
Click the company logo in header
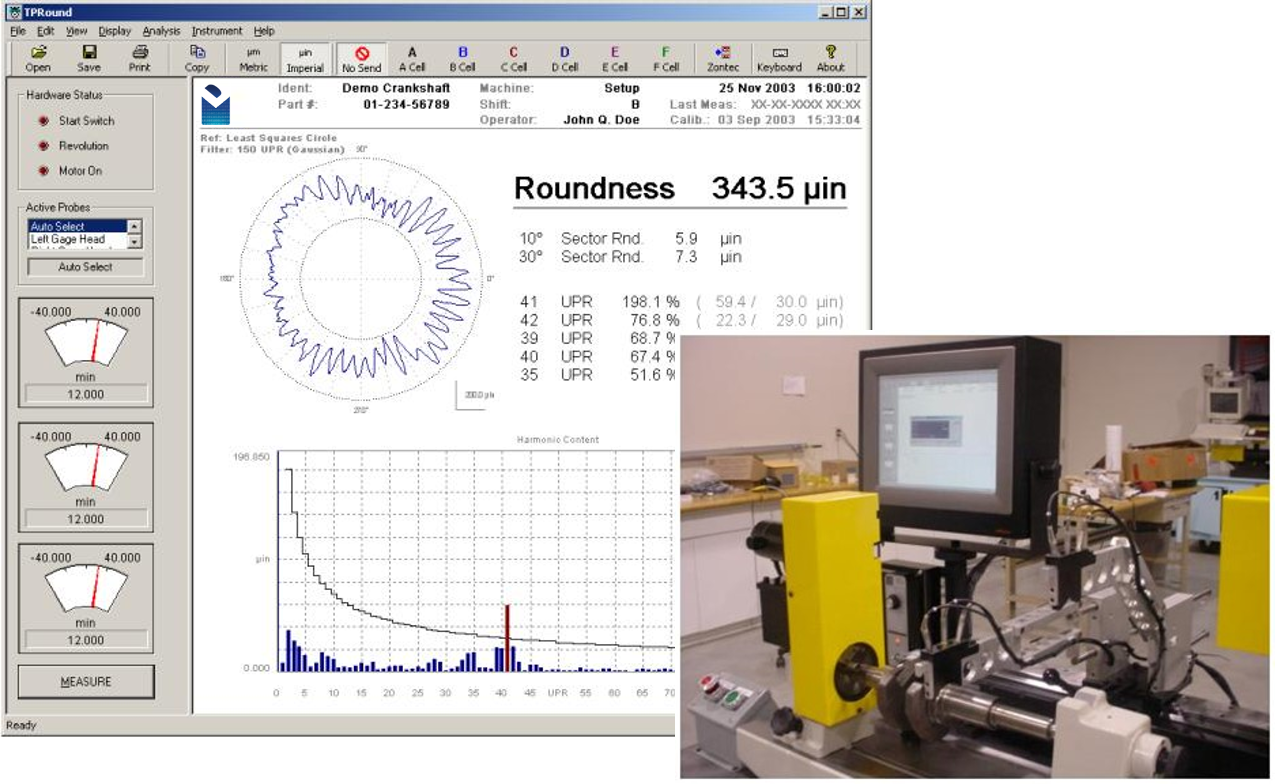(215, 104)
